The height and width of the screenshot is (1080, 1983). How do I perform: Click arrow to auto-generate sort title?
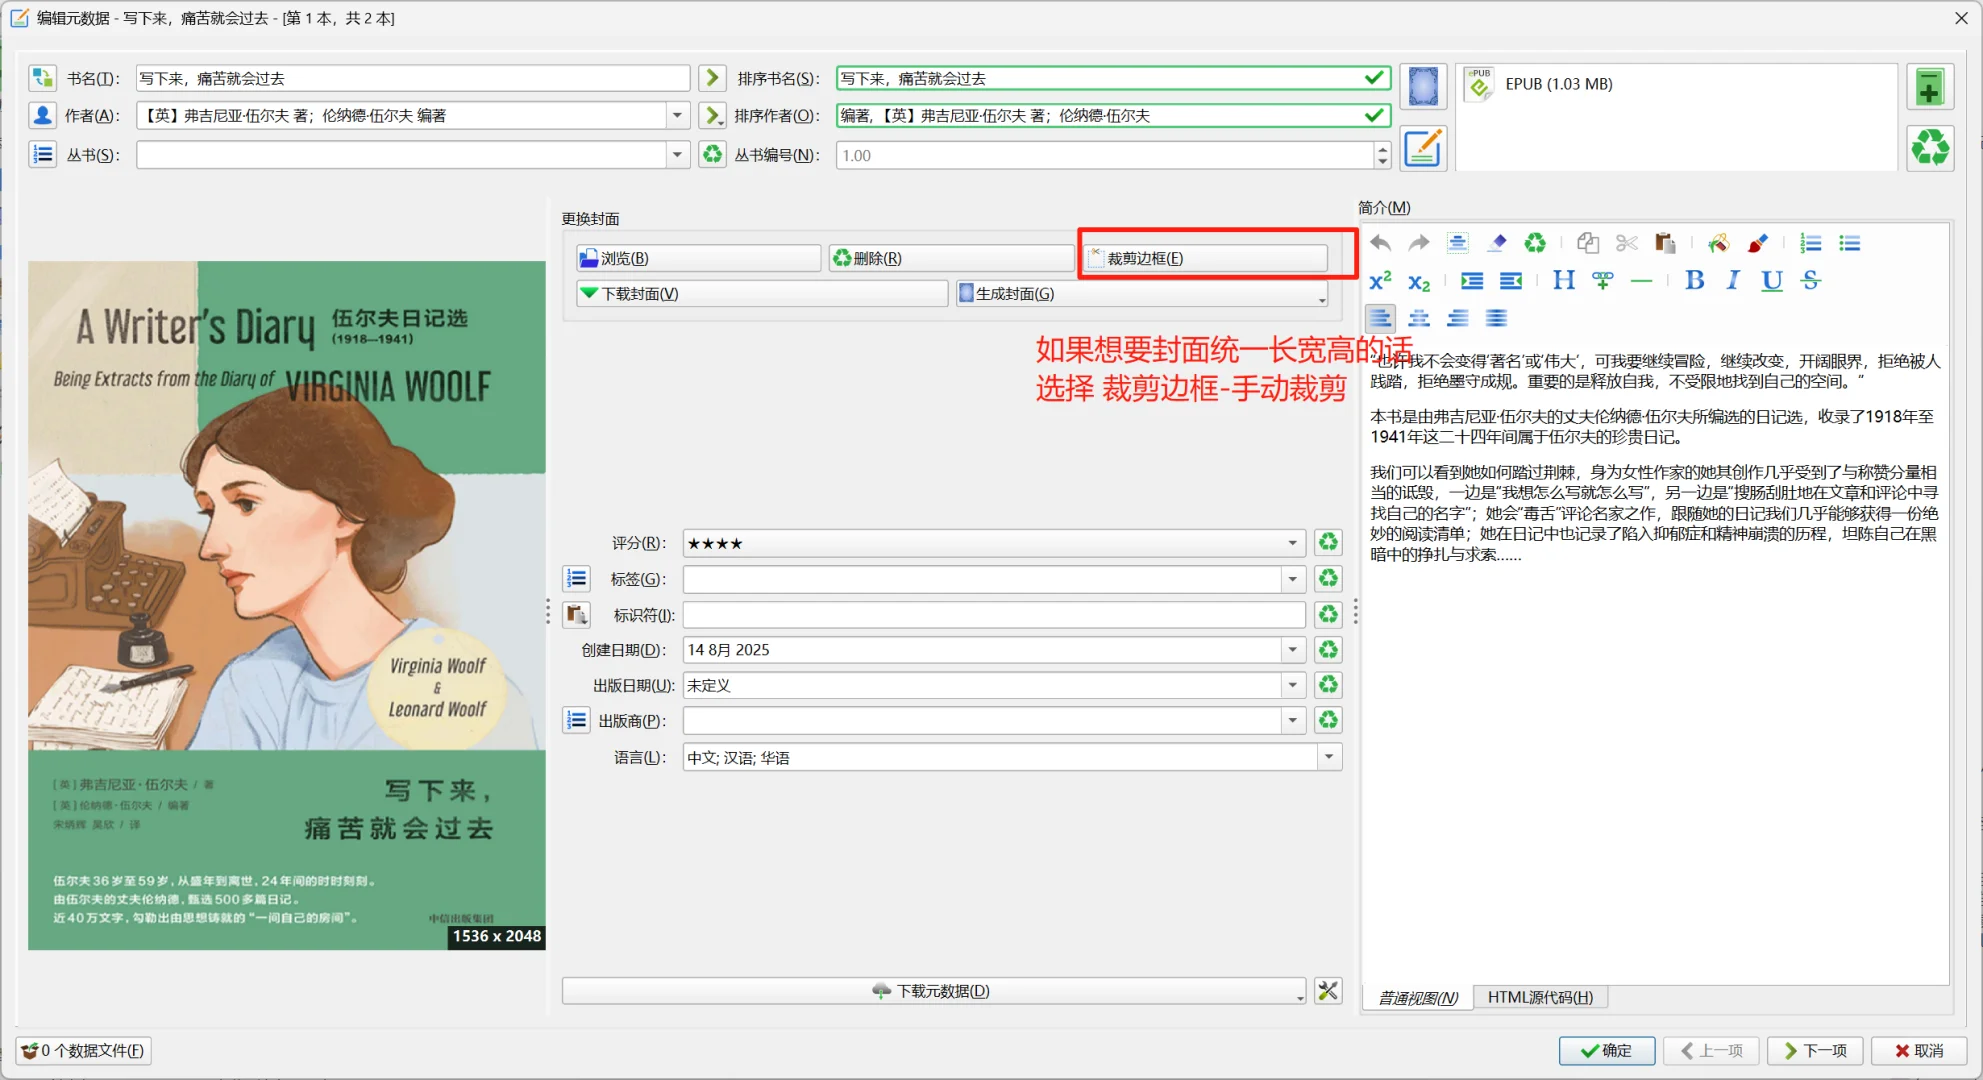(712, 78)
